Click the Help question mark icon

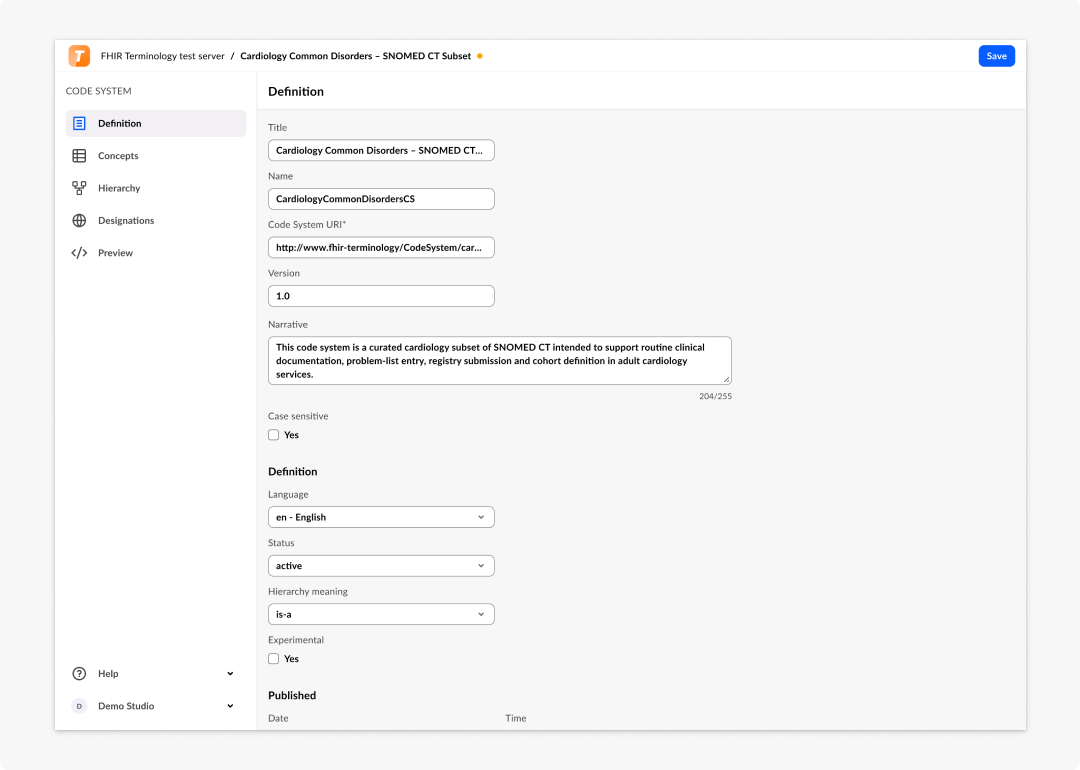(x=79, y=674)
